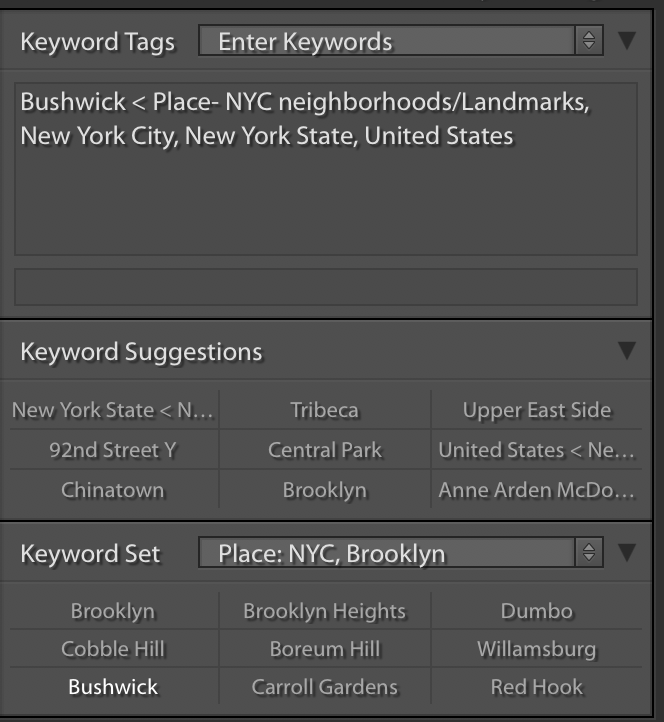Viewport: 664px width, 722px height.
Task: Apply the Red Hook keyword
Action: click(x=537, y=687)
